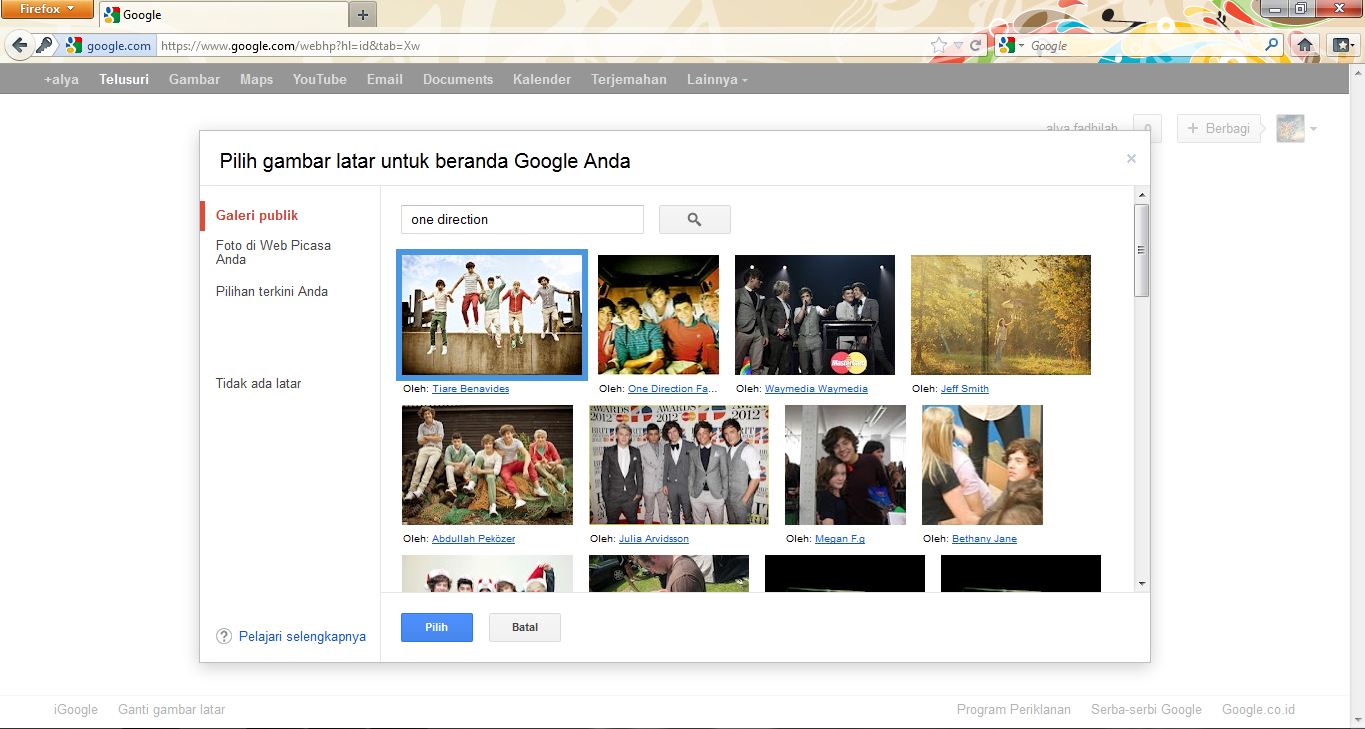Open Abdullah Peközer author link

[x=473, y=538]
